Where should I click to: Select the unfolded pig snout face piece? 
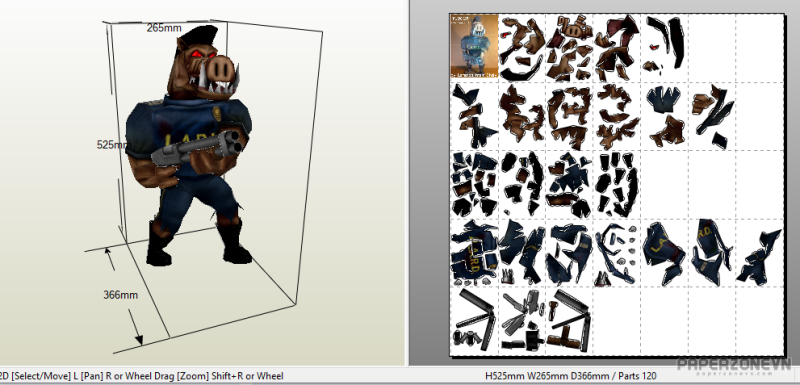click(x=573, y=28)
